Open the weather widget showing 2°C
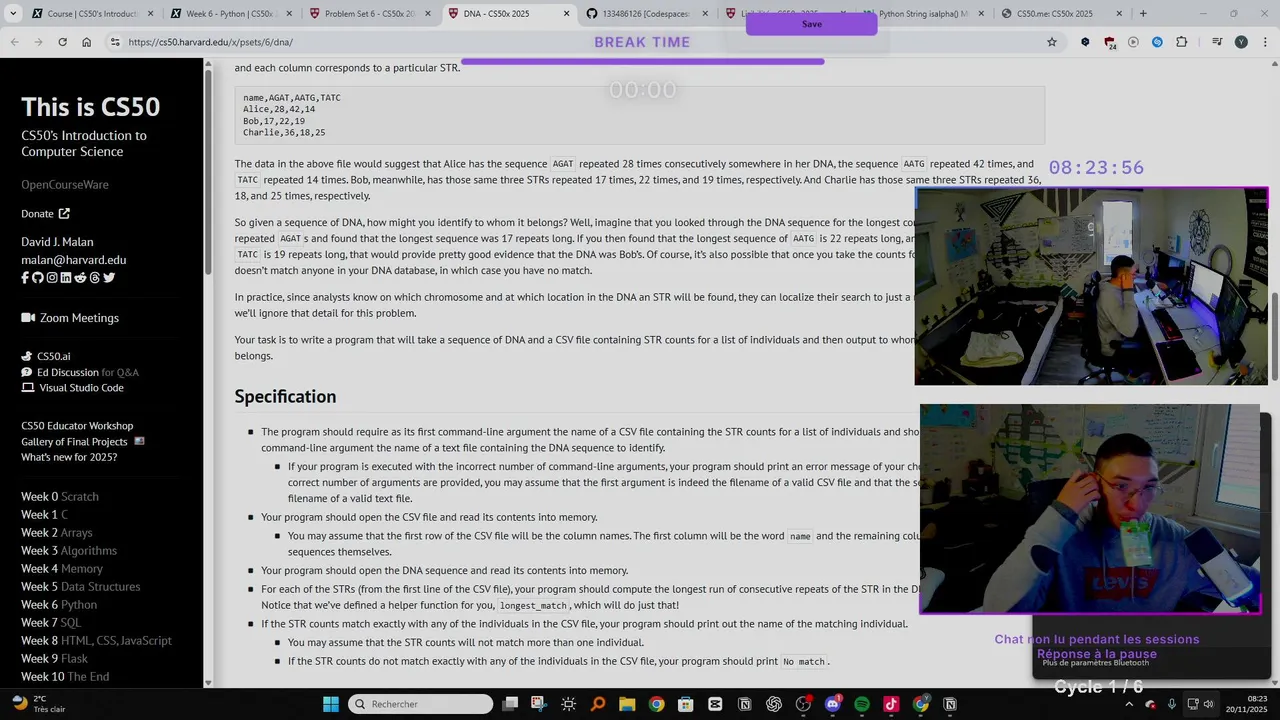This screenshot has width=1280, height=720. tap(38, 703)
